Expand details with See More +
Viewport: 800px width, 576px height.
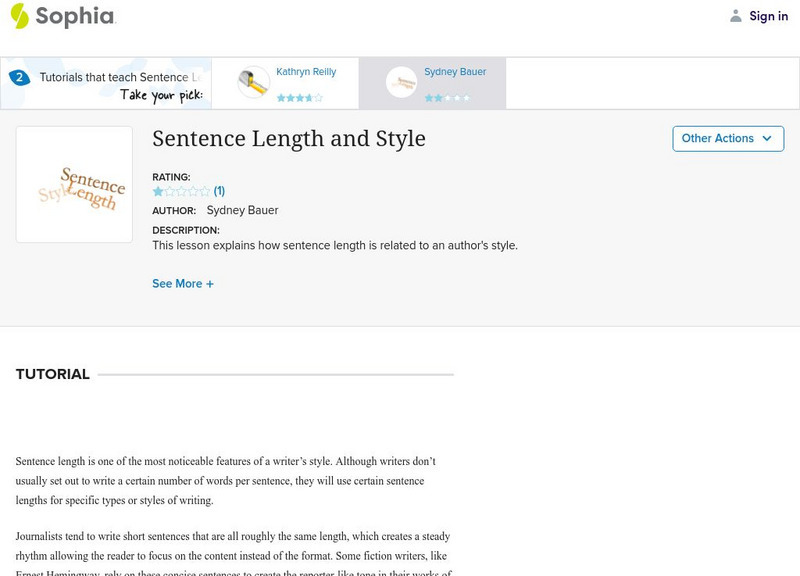coord(183,284)
